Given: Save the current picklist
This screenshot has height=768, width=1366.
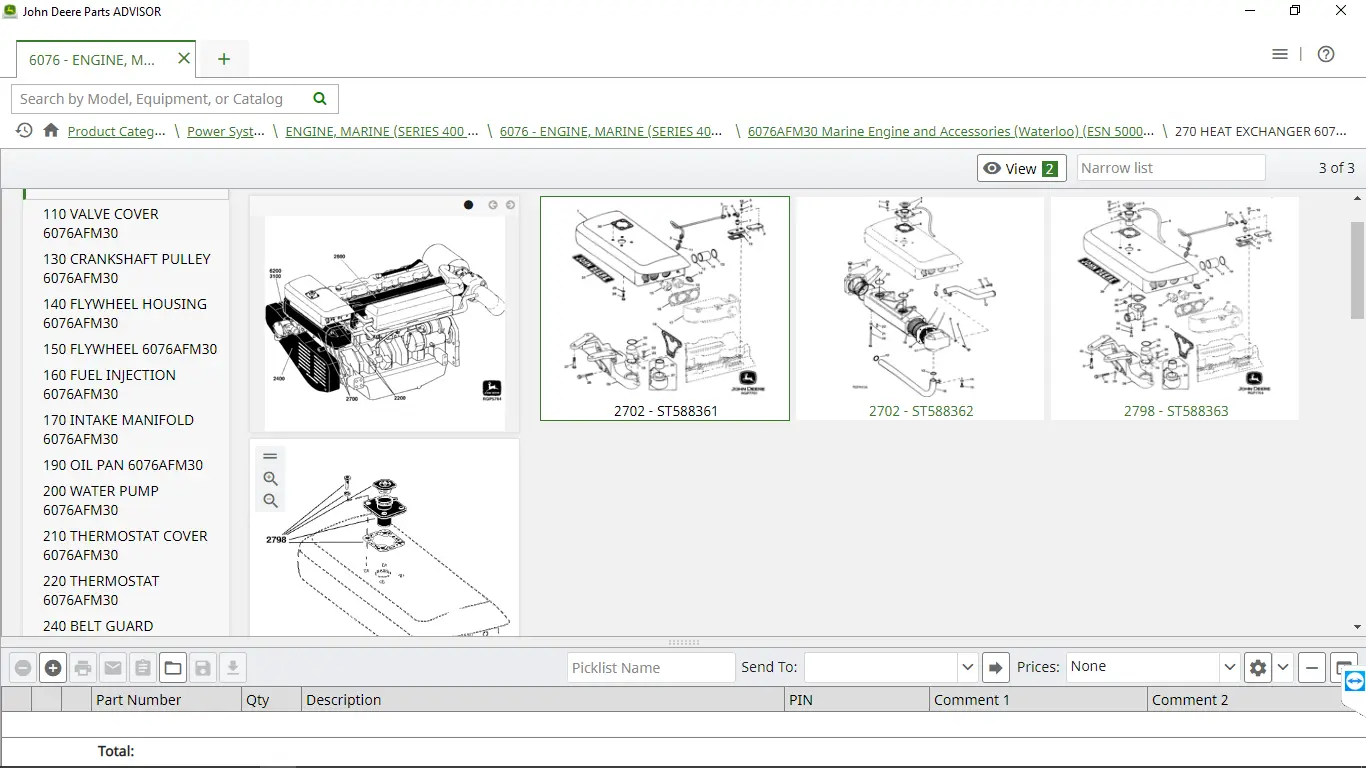Looking at the screenshot, I should [x=202, y=667].
